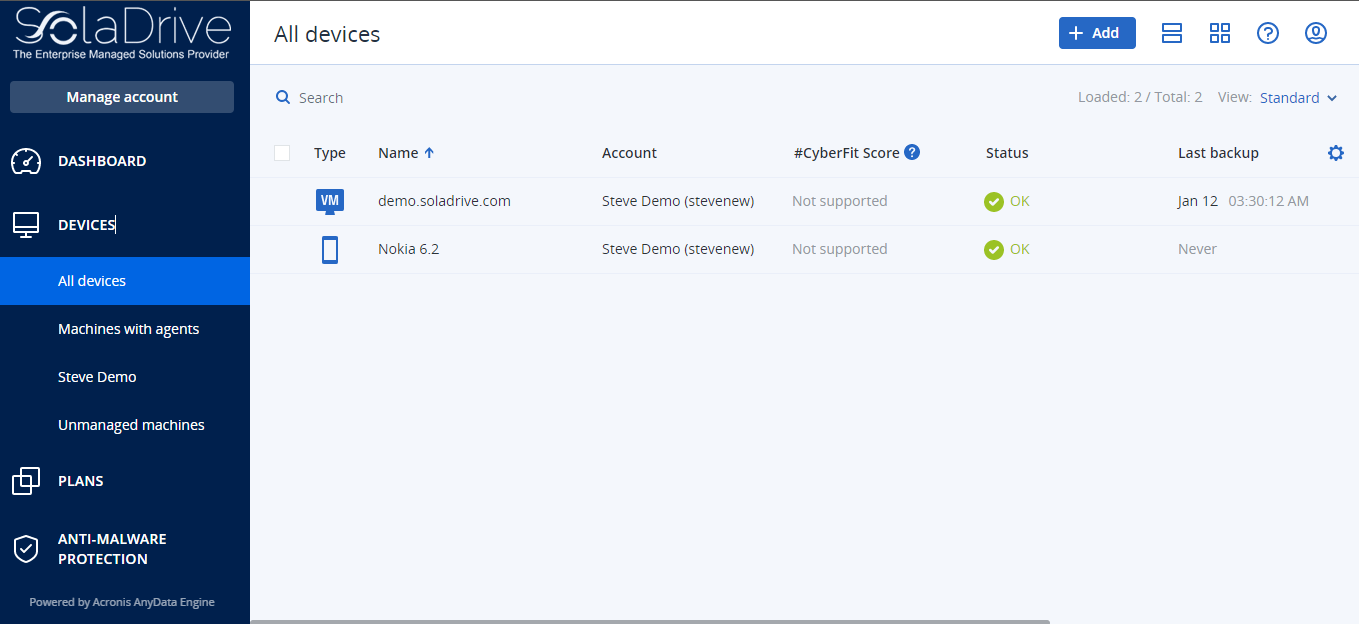Sort by the Last backup column header
The height and width of the screenshot is (624, 1359).
(1218, 153)
